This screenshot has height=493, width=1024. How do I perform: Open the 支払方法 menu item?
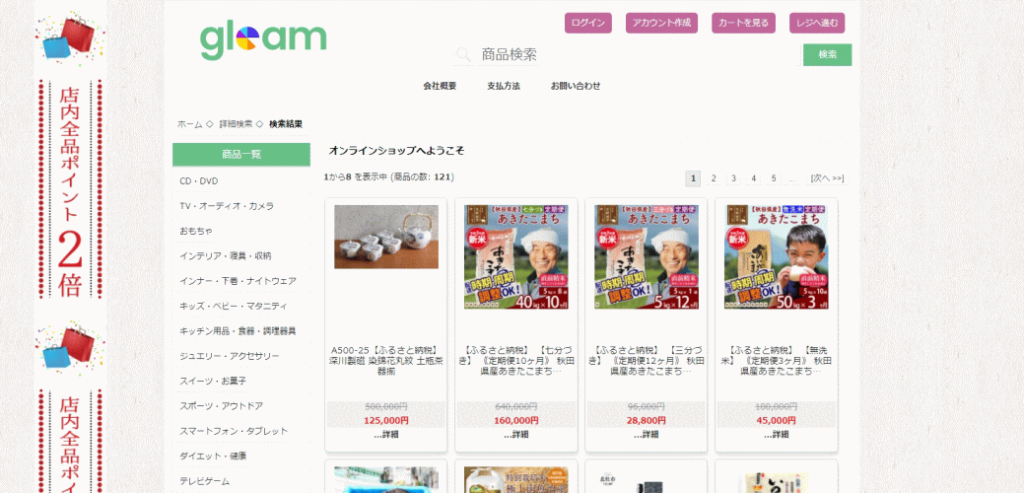click(x=504, y=86)
